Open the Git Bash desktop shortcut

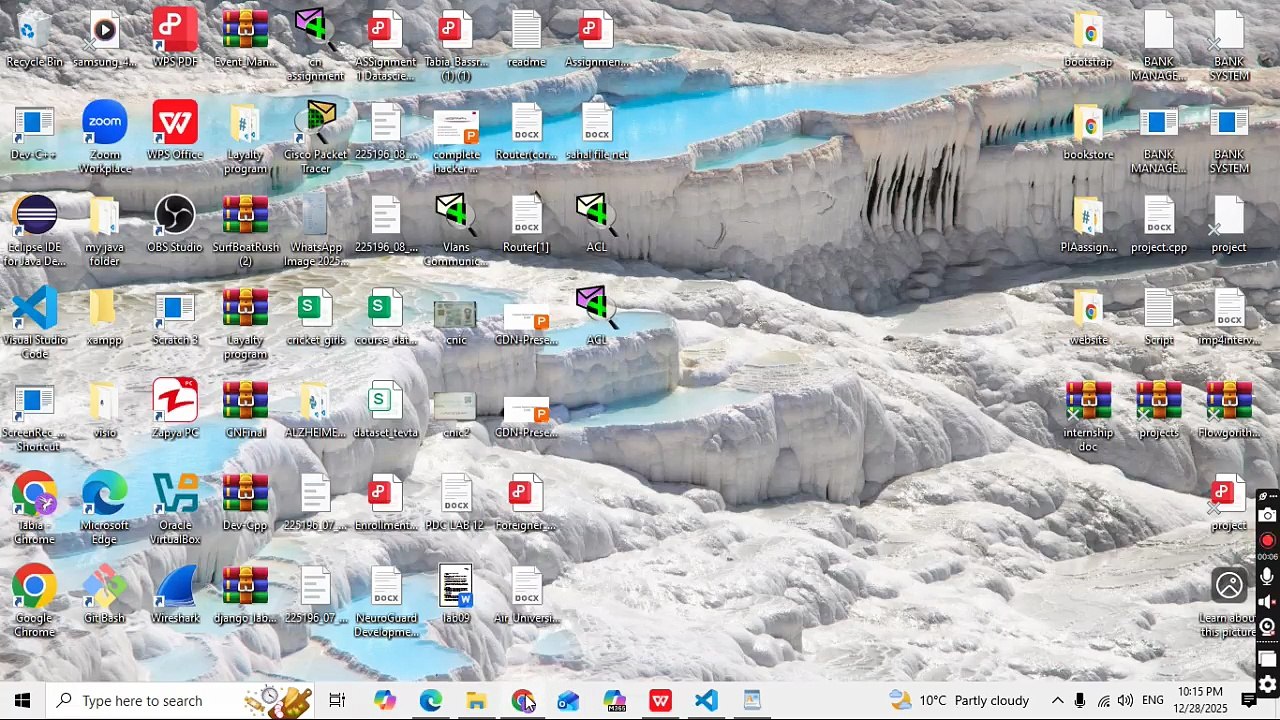(105, 596)
